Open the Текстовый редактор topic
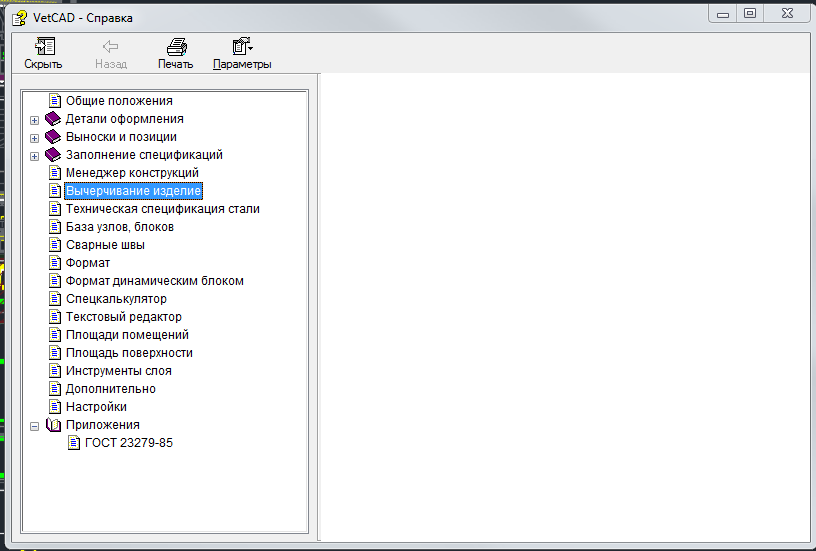This screenshot has width=816, height=551. click(x=123, y=317)
